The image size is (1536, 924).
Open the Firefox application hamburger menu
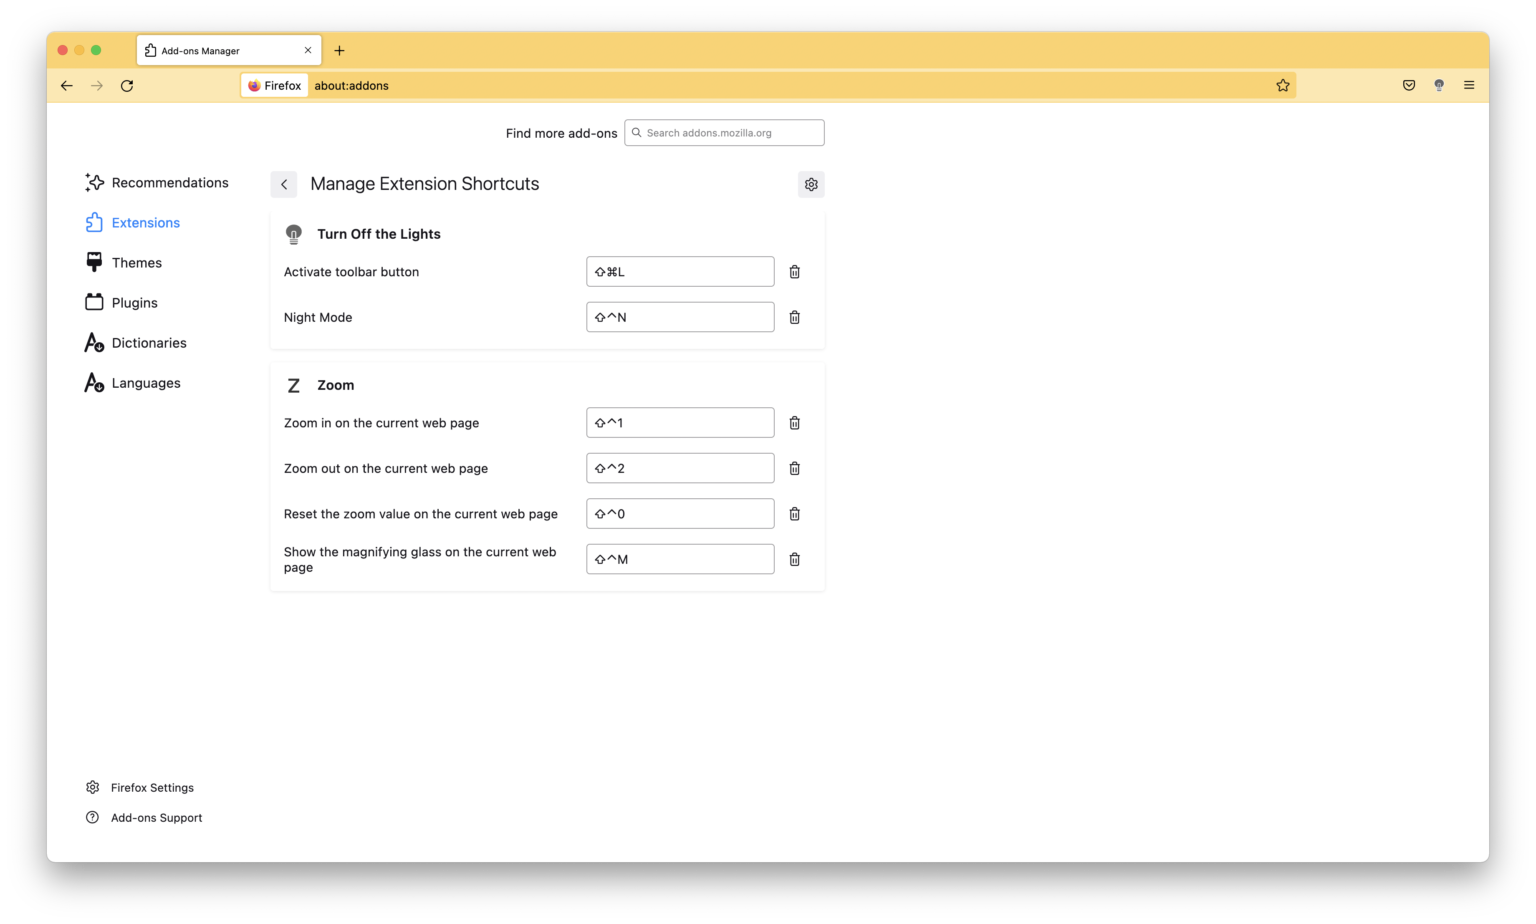point(1469,85)
